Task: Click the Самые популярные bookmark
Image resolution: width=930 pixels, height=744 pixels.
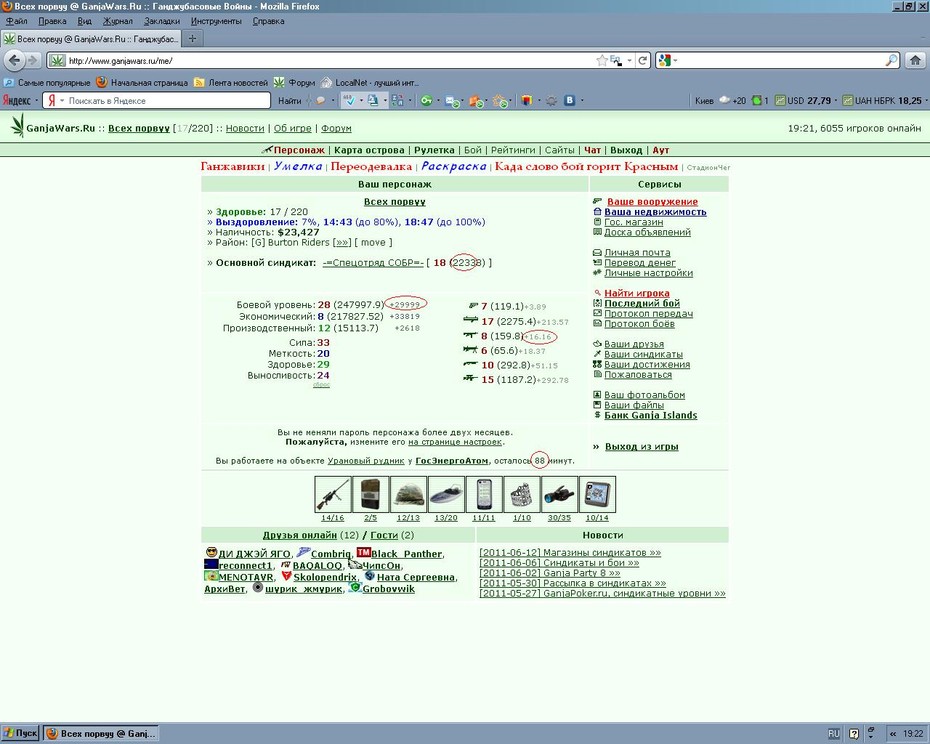Action: 47,83
